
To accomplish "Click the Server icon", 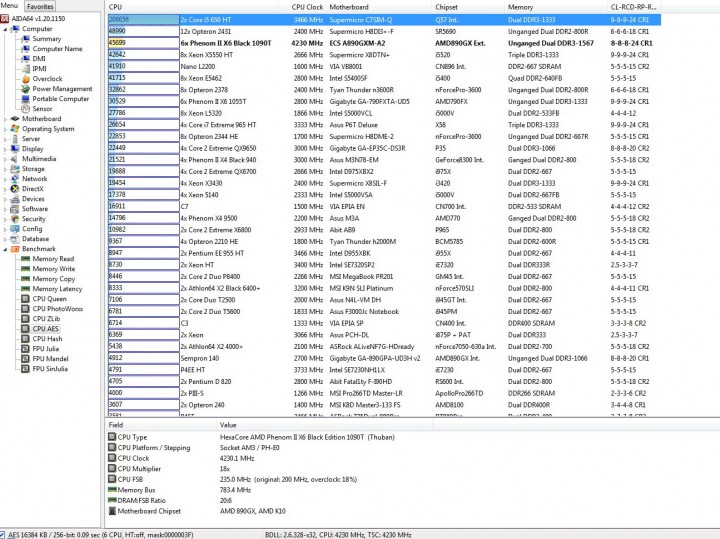I will (x=16, y=139).
